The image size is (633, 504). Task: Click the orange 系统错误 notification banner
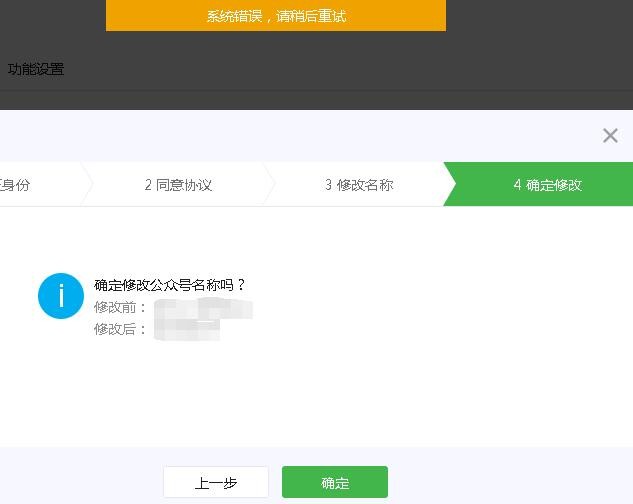(276, 15)
